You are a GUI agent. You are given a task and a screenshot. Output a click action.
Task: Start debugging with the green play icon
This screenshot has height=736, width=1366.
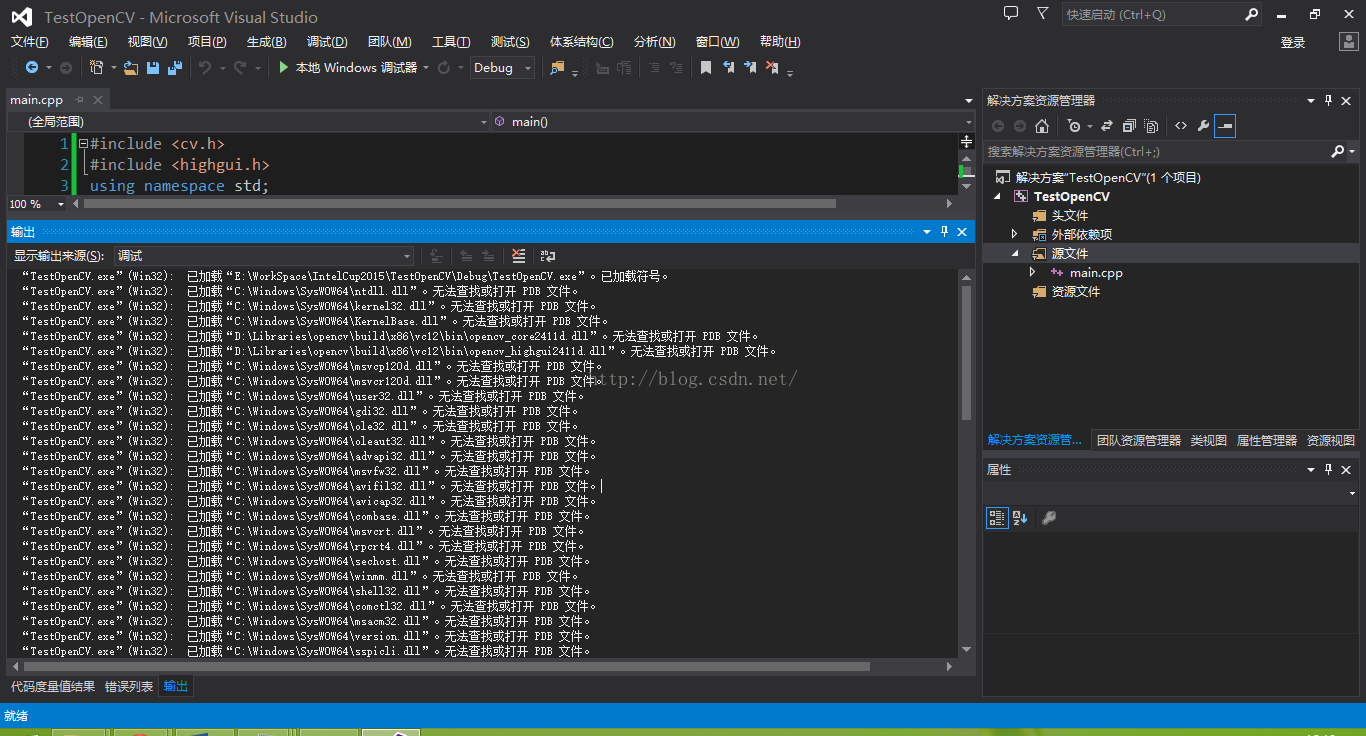tap(284, 68)
